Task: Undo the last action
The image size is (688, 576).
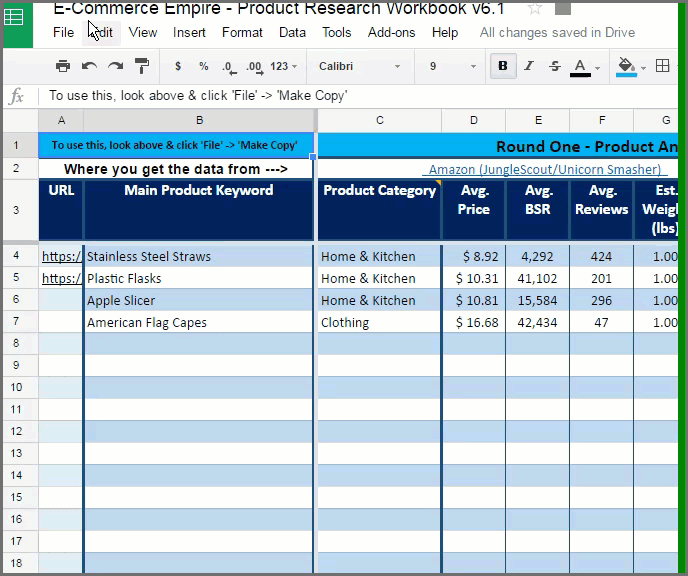Action: coord(89,66)
